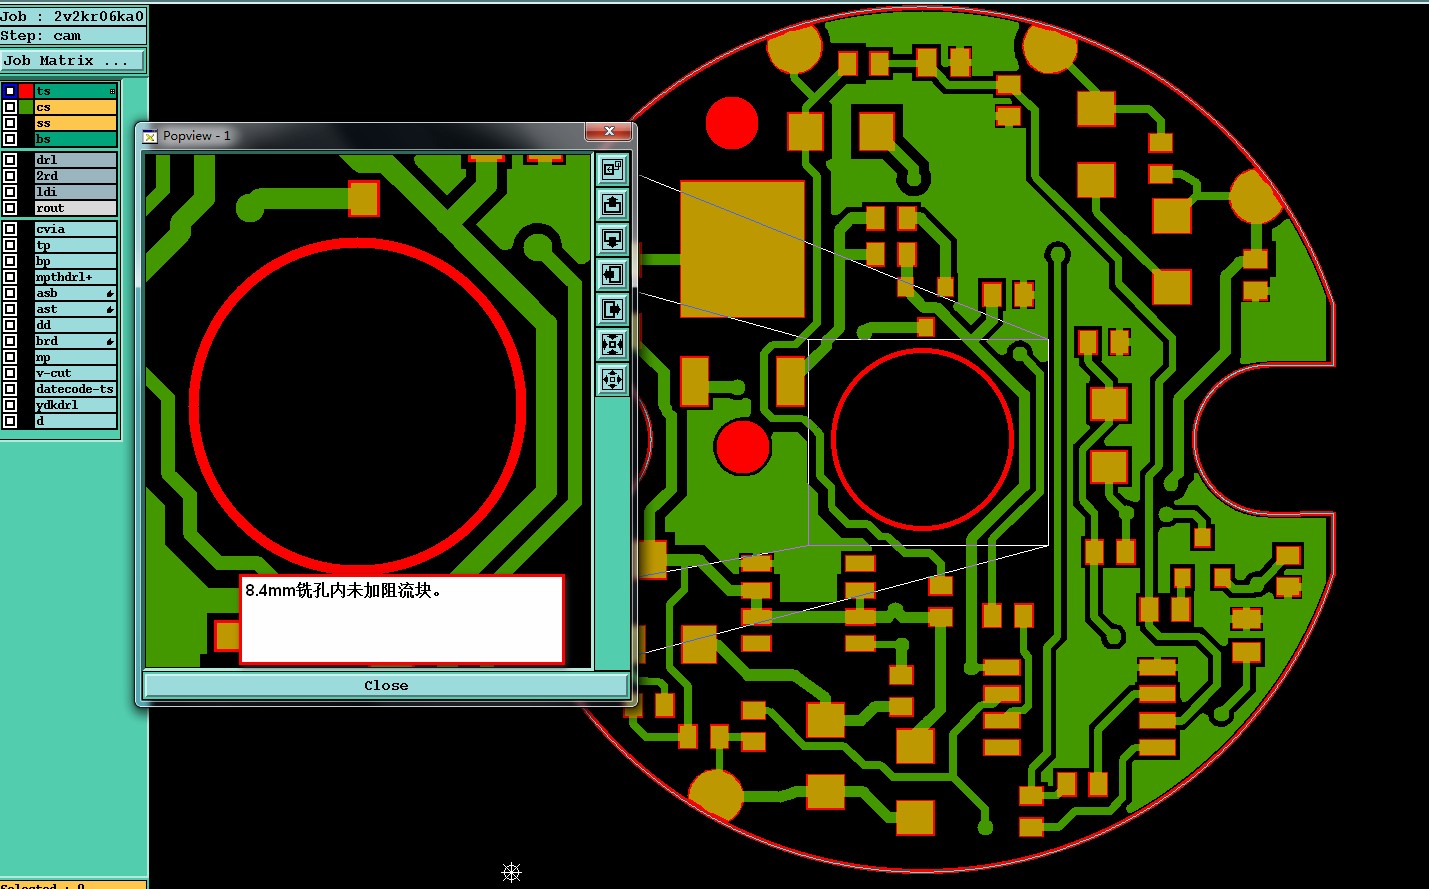Select the datecode-ts layer name
Image resolution: width=1429 pixels, height=889 pixels.
[76, 389]
